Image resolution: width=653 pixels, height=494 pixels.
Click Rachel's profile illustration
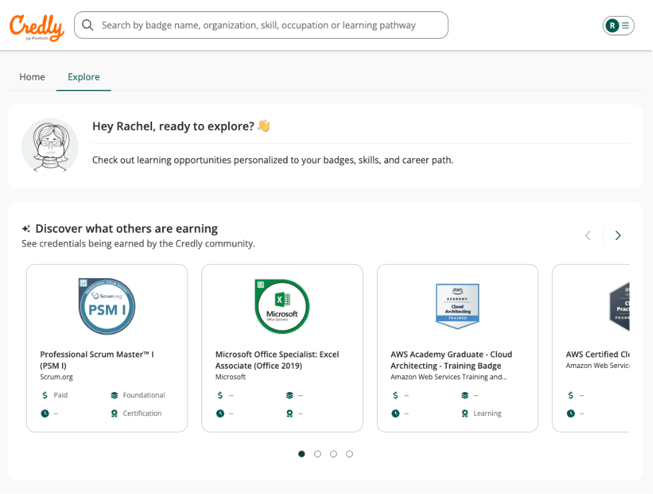(x=50, y=146)
